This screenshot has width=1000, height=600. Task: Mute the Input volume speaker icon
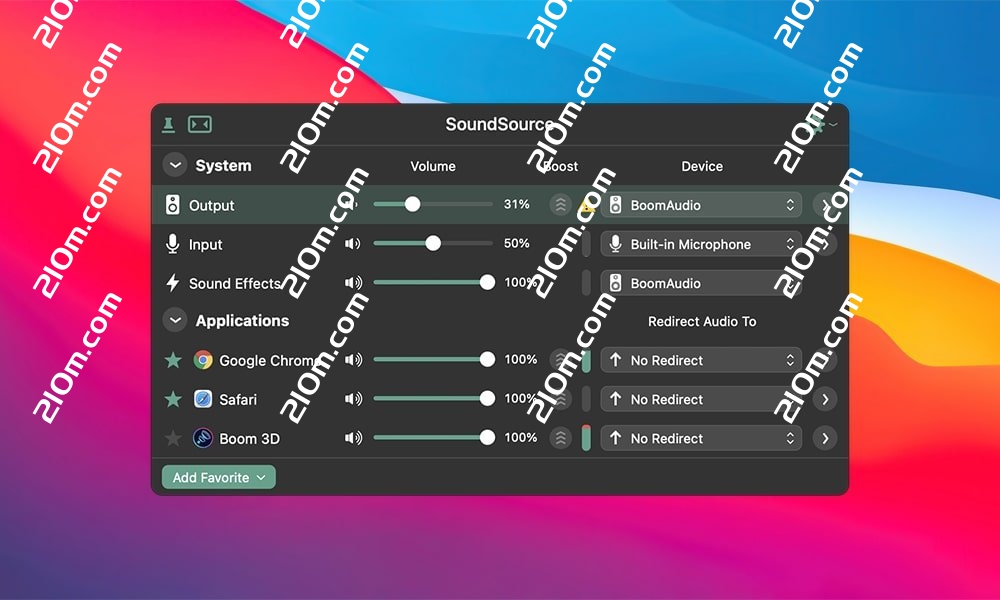(353, 244)
